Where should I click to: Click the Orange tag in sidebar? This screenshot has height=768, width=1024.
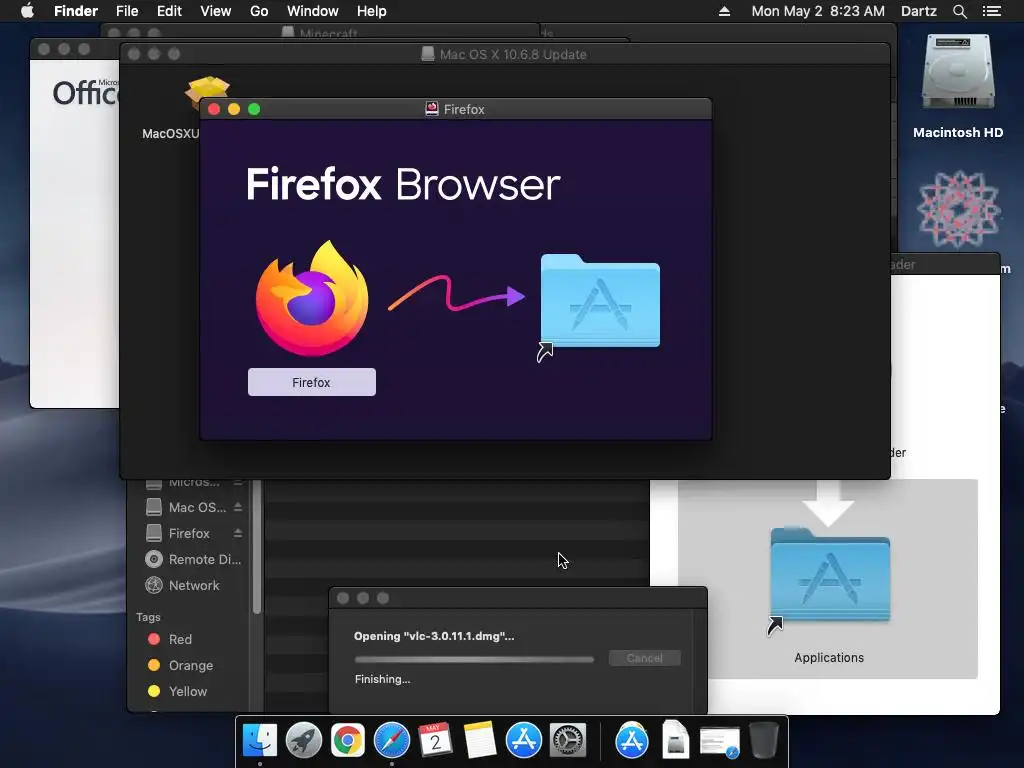tap(180, 665)
